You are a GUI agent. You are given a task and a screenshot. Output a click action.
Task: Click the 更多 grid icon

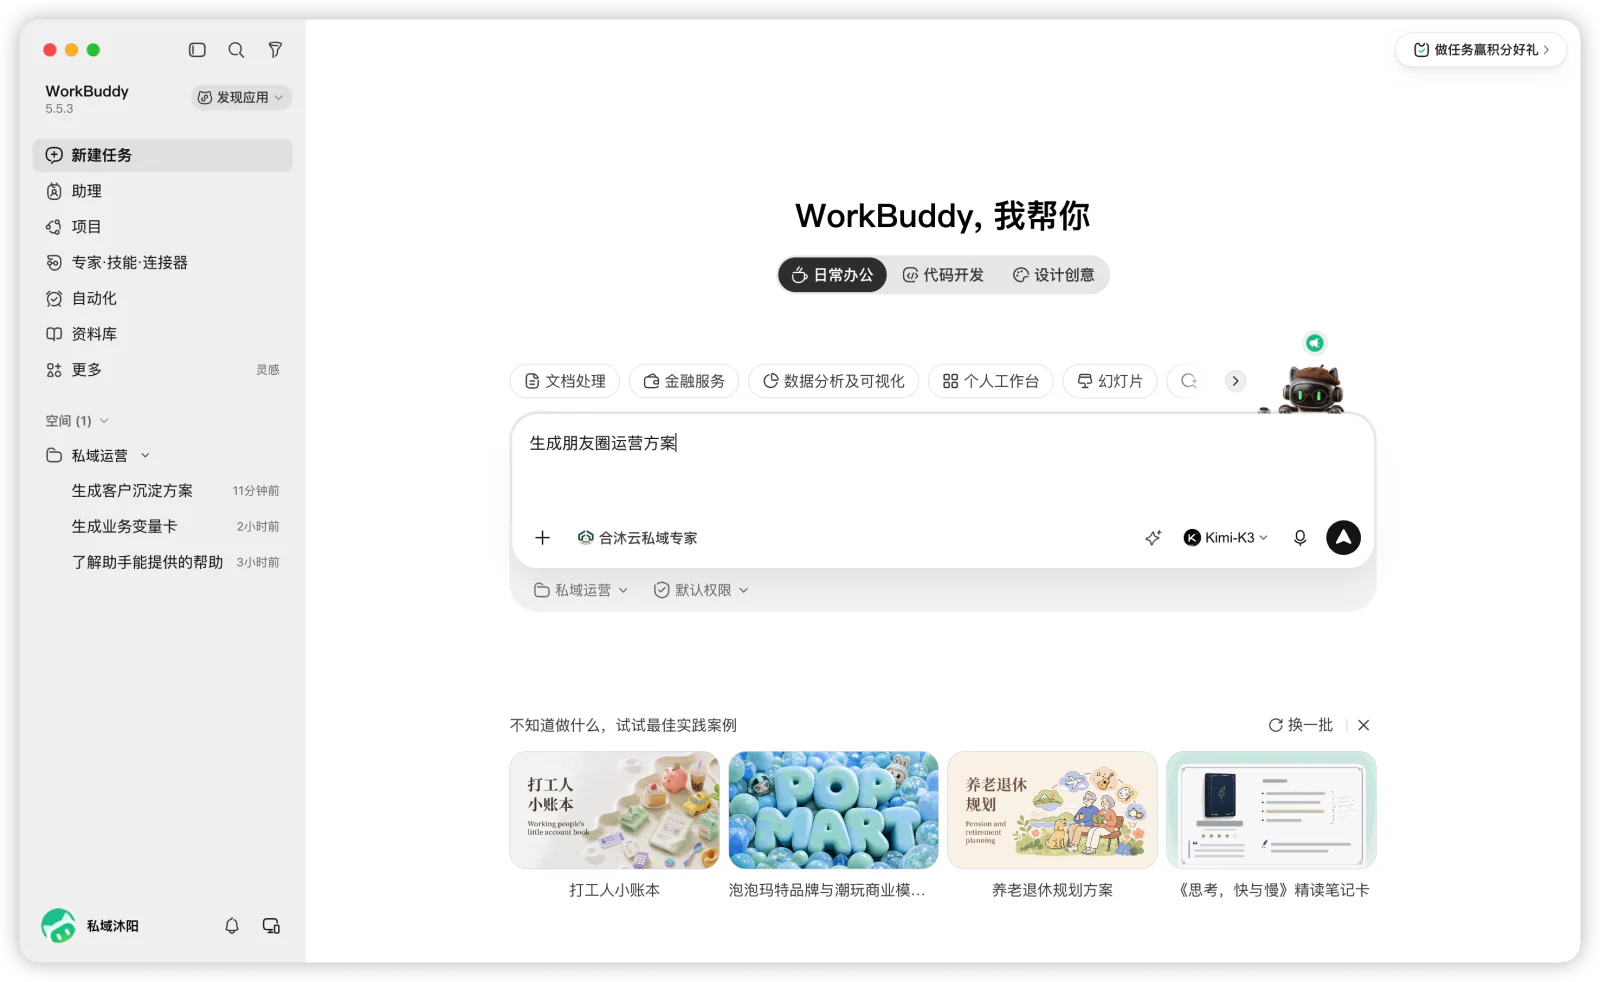[54, 370]
